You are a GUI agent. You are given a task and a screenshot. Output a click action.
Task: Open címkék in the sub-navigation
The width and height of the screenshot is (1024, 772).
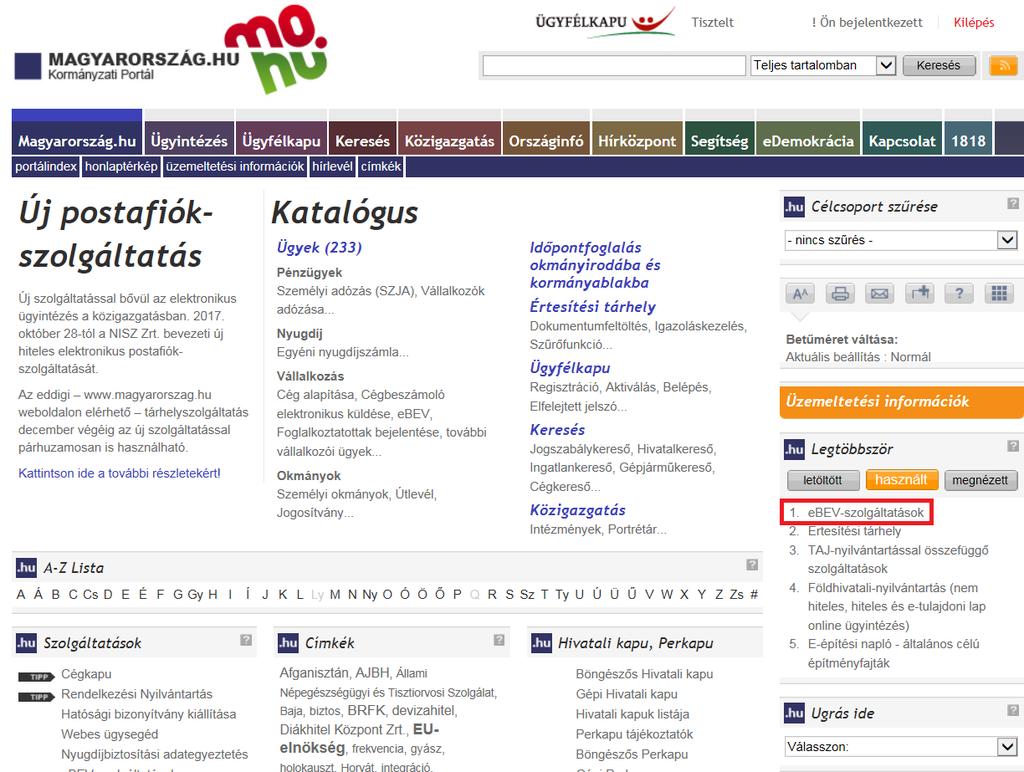(381, 167)
